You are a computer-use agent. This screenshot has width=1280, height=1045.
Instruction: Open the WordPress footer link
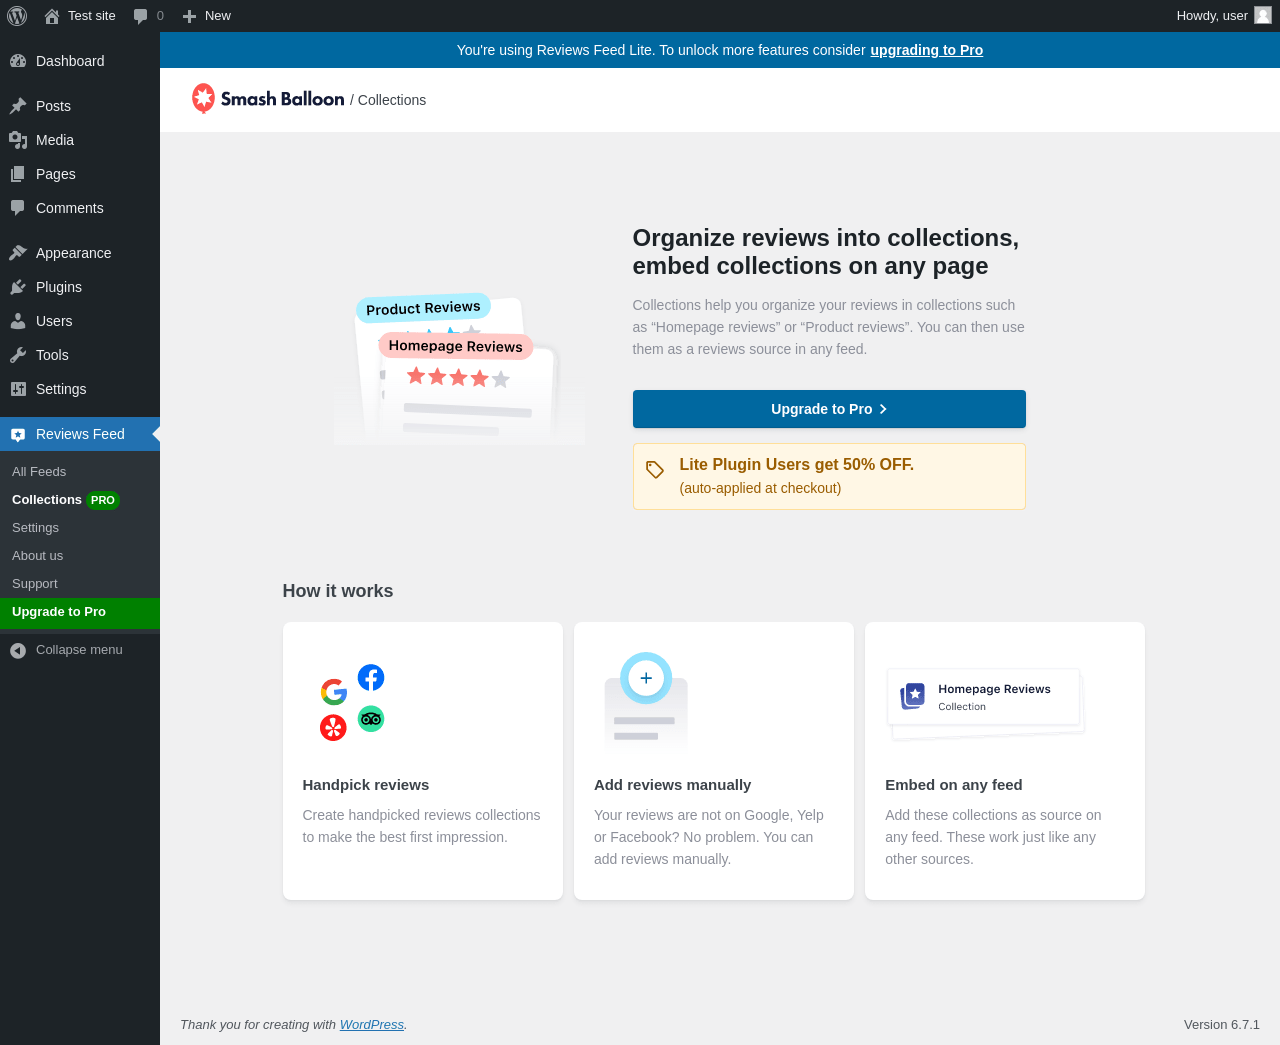(x=372, y=1025)
